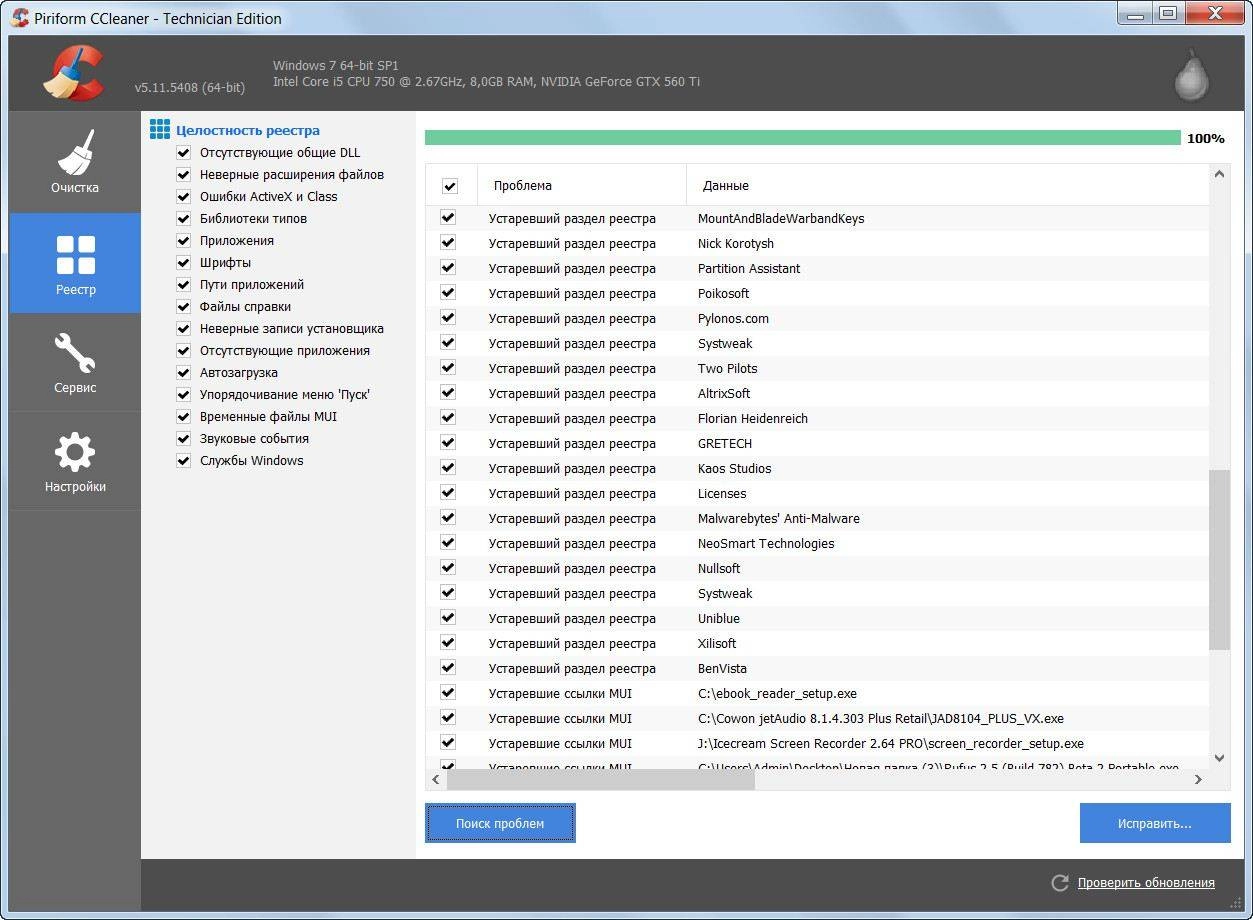
Task: Click the Licenses entry
Action: [722, 493]
